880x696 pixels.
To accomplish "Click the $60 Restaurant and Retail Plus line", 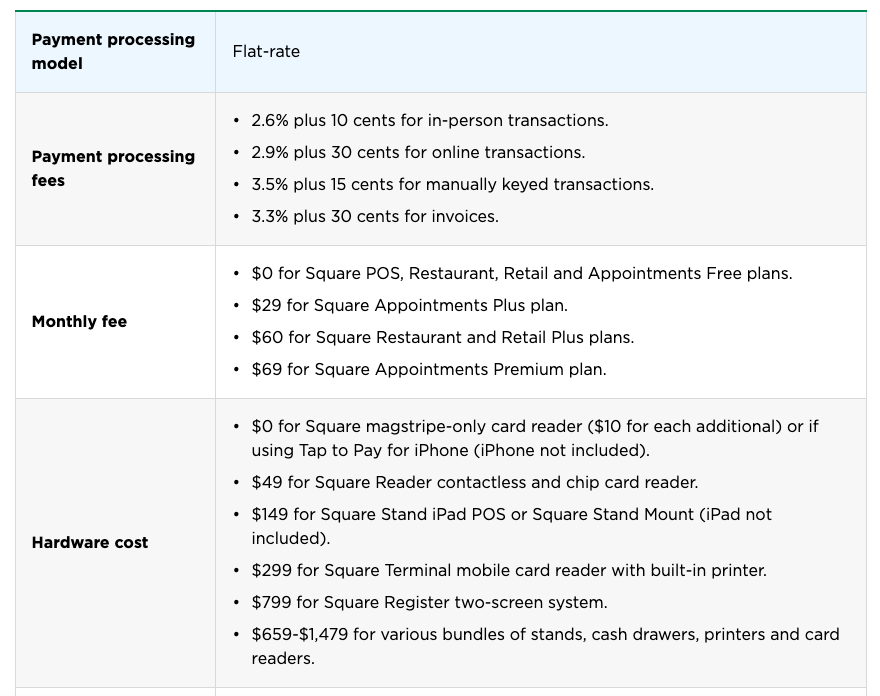I will point(443,337).
